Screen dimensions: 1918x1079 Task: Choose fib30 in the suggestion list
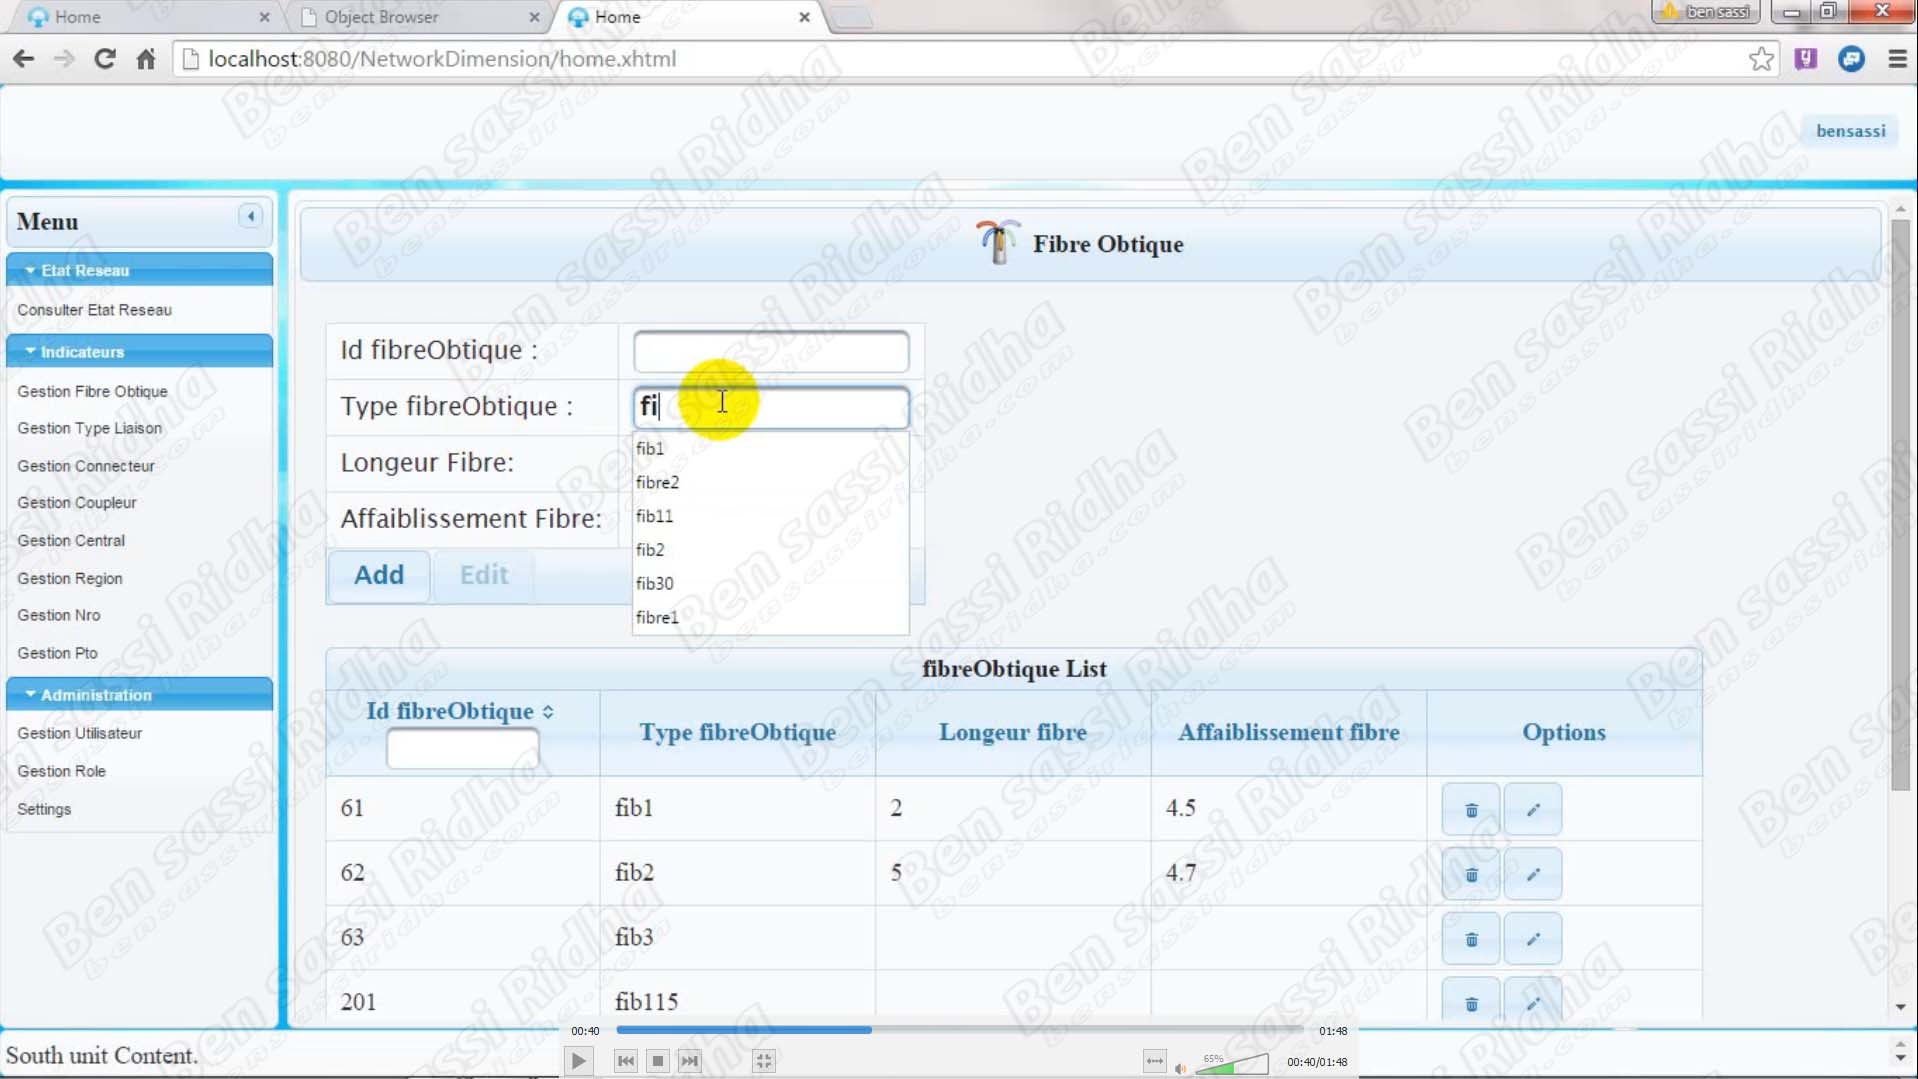(x=655, y=583)
